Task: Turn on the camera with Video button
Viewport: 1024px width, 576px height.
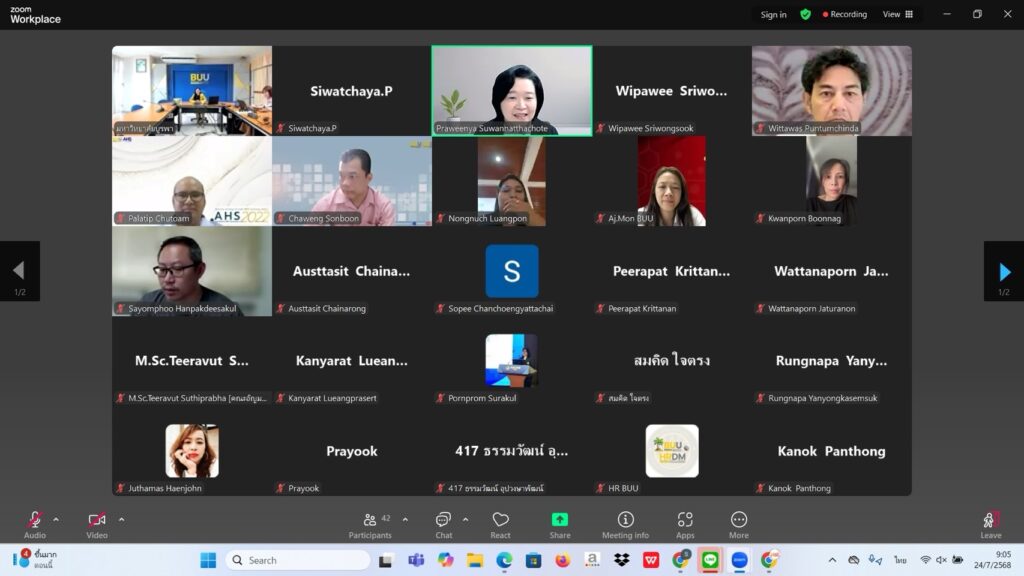Action: click(x=97, y=524)
